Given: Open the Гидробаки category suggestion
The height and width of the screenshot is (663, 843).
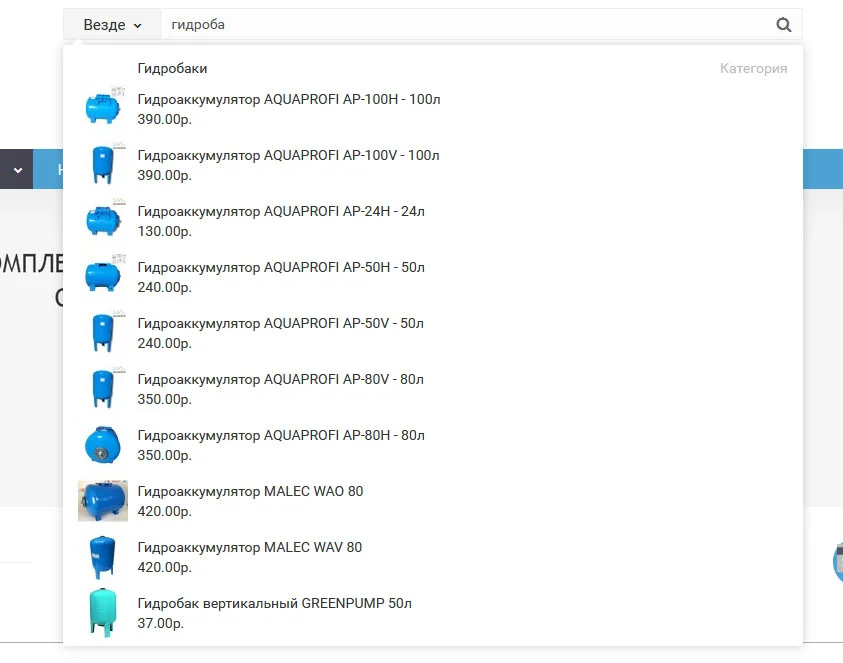Looking at the screenshot, I should [x=172, y=68].
